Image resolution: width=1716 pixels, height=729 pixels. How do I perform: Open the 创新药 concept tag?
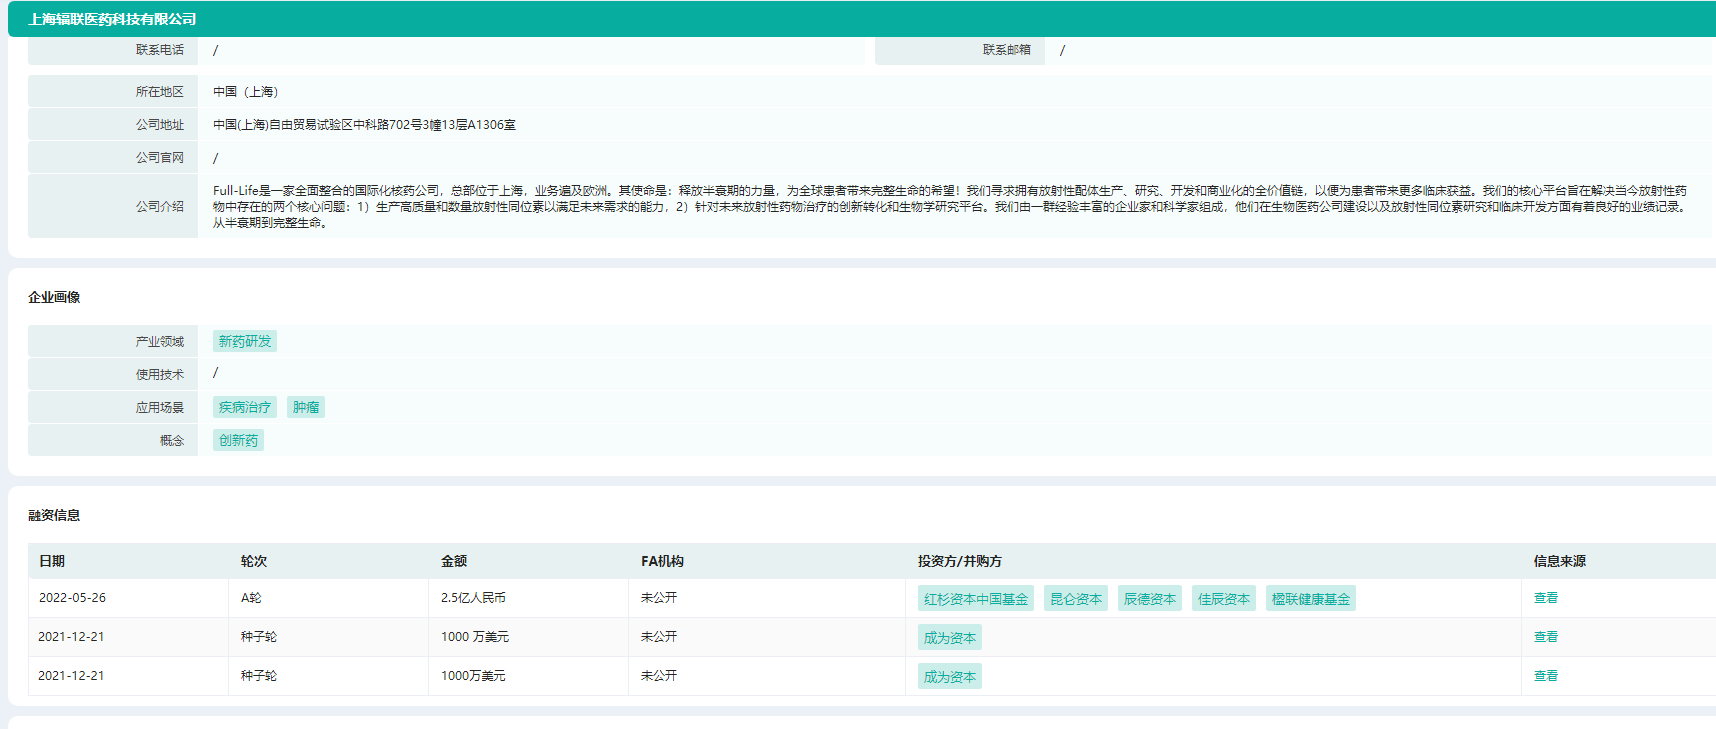(238, 440)
